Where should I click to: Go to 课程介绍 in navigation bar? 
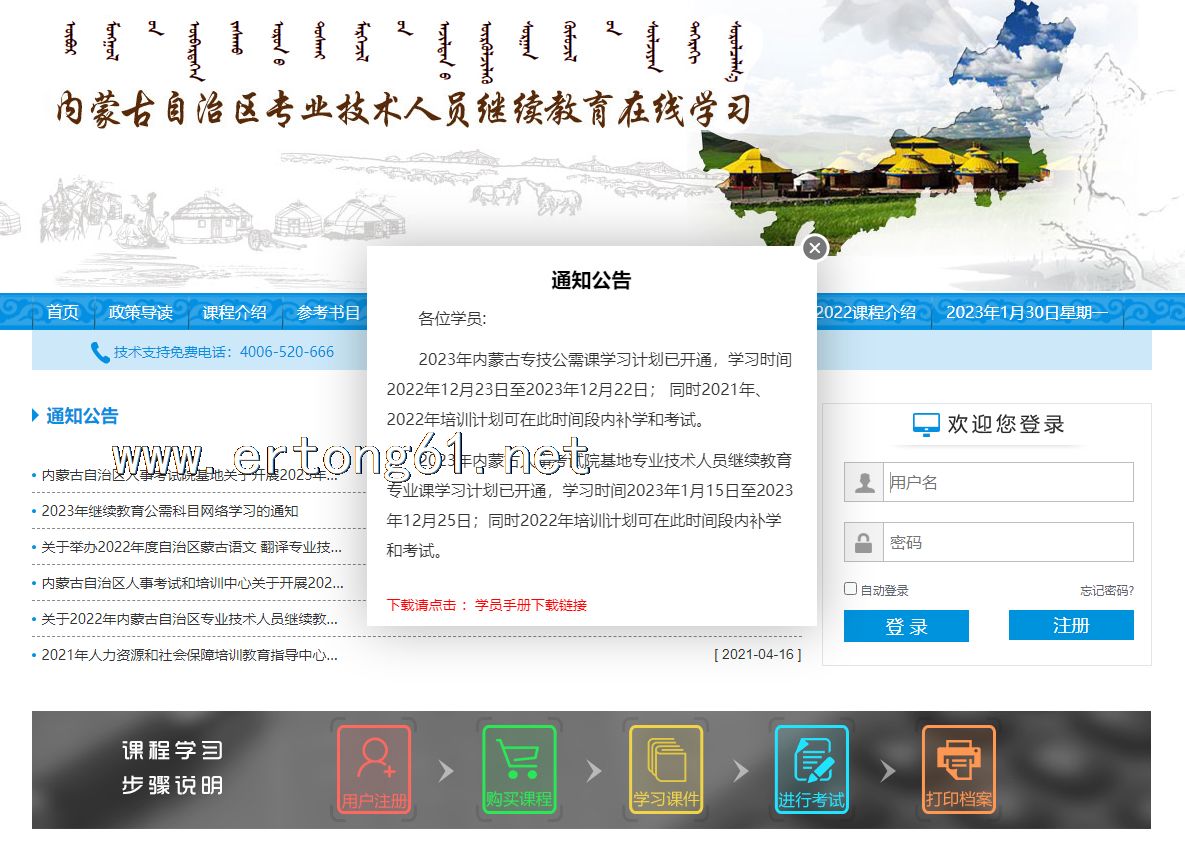[234, 312]
